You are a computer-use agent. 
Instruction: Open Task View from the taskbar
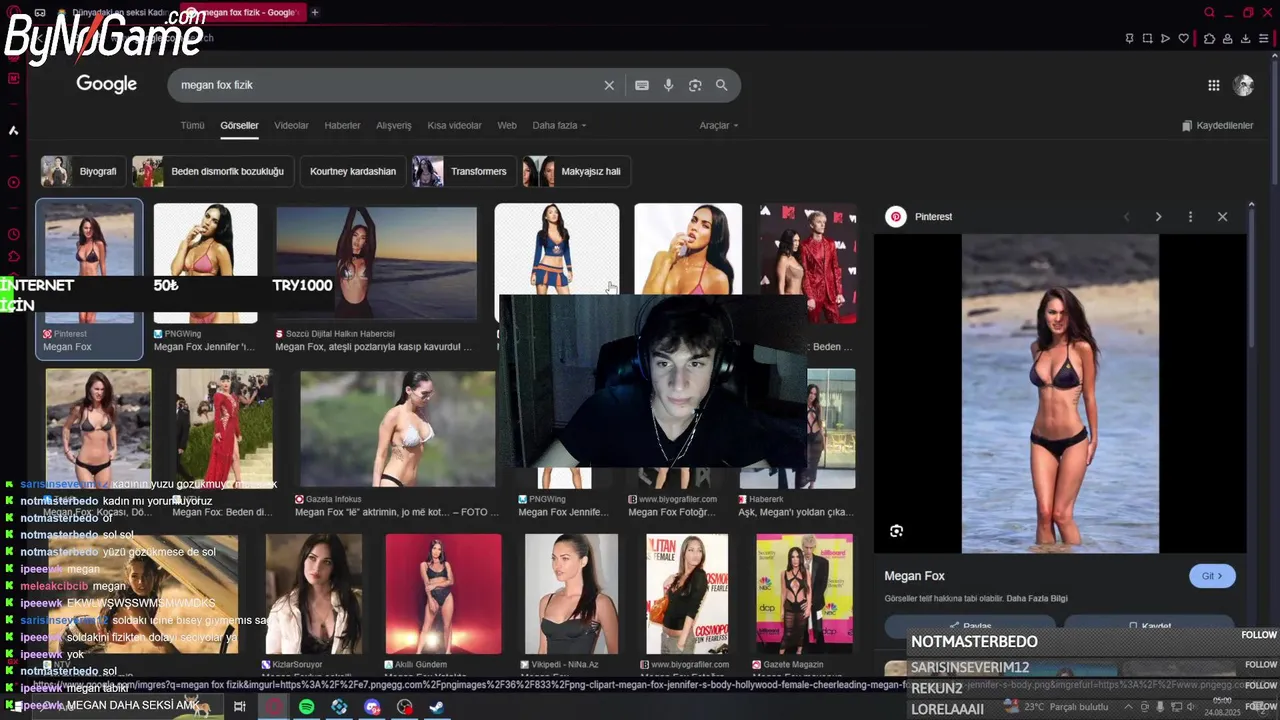[x=240, y=707]
